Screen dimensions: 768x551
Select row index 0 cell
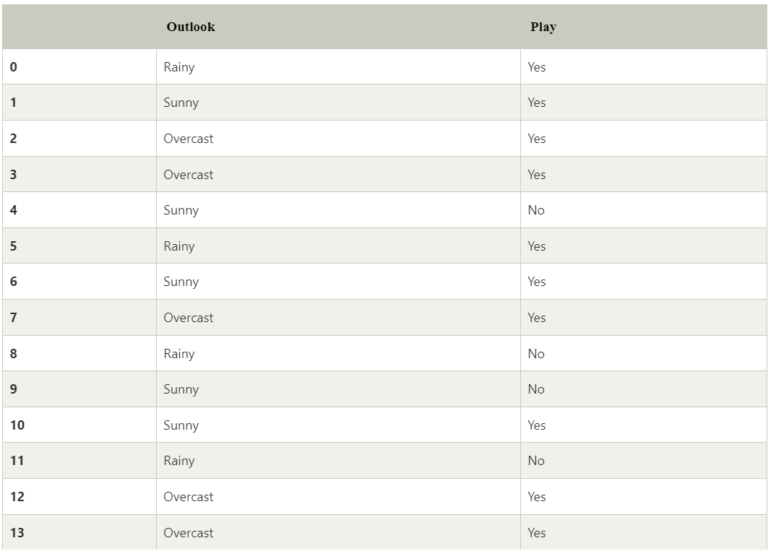[14, 67]
